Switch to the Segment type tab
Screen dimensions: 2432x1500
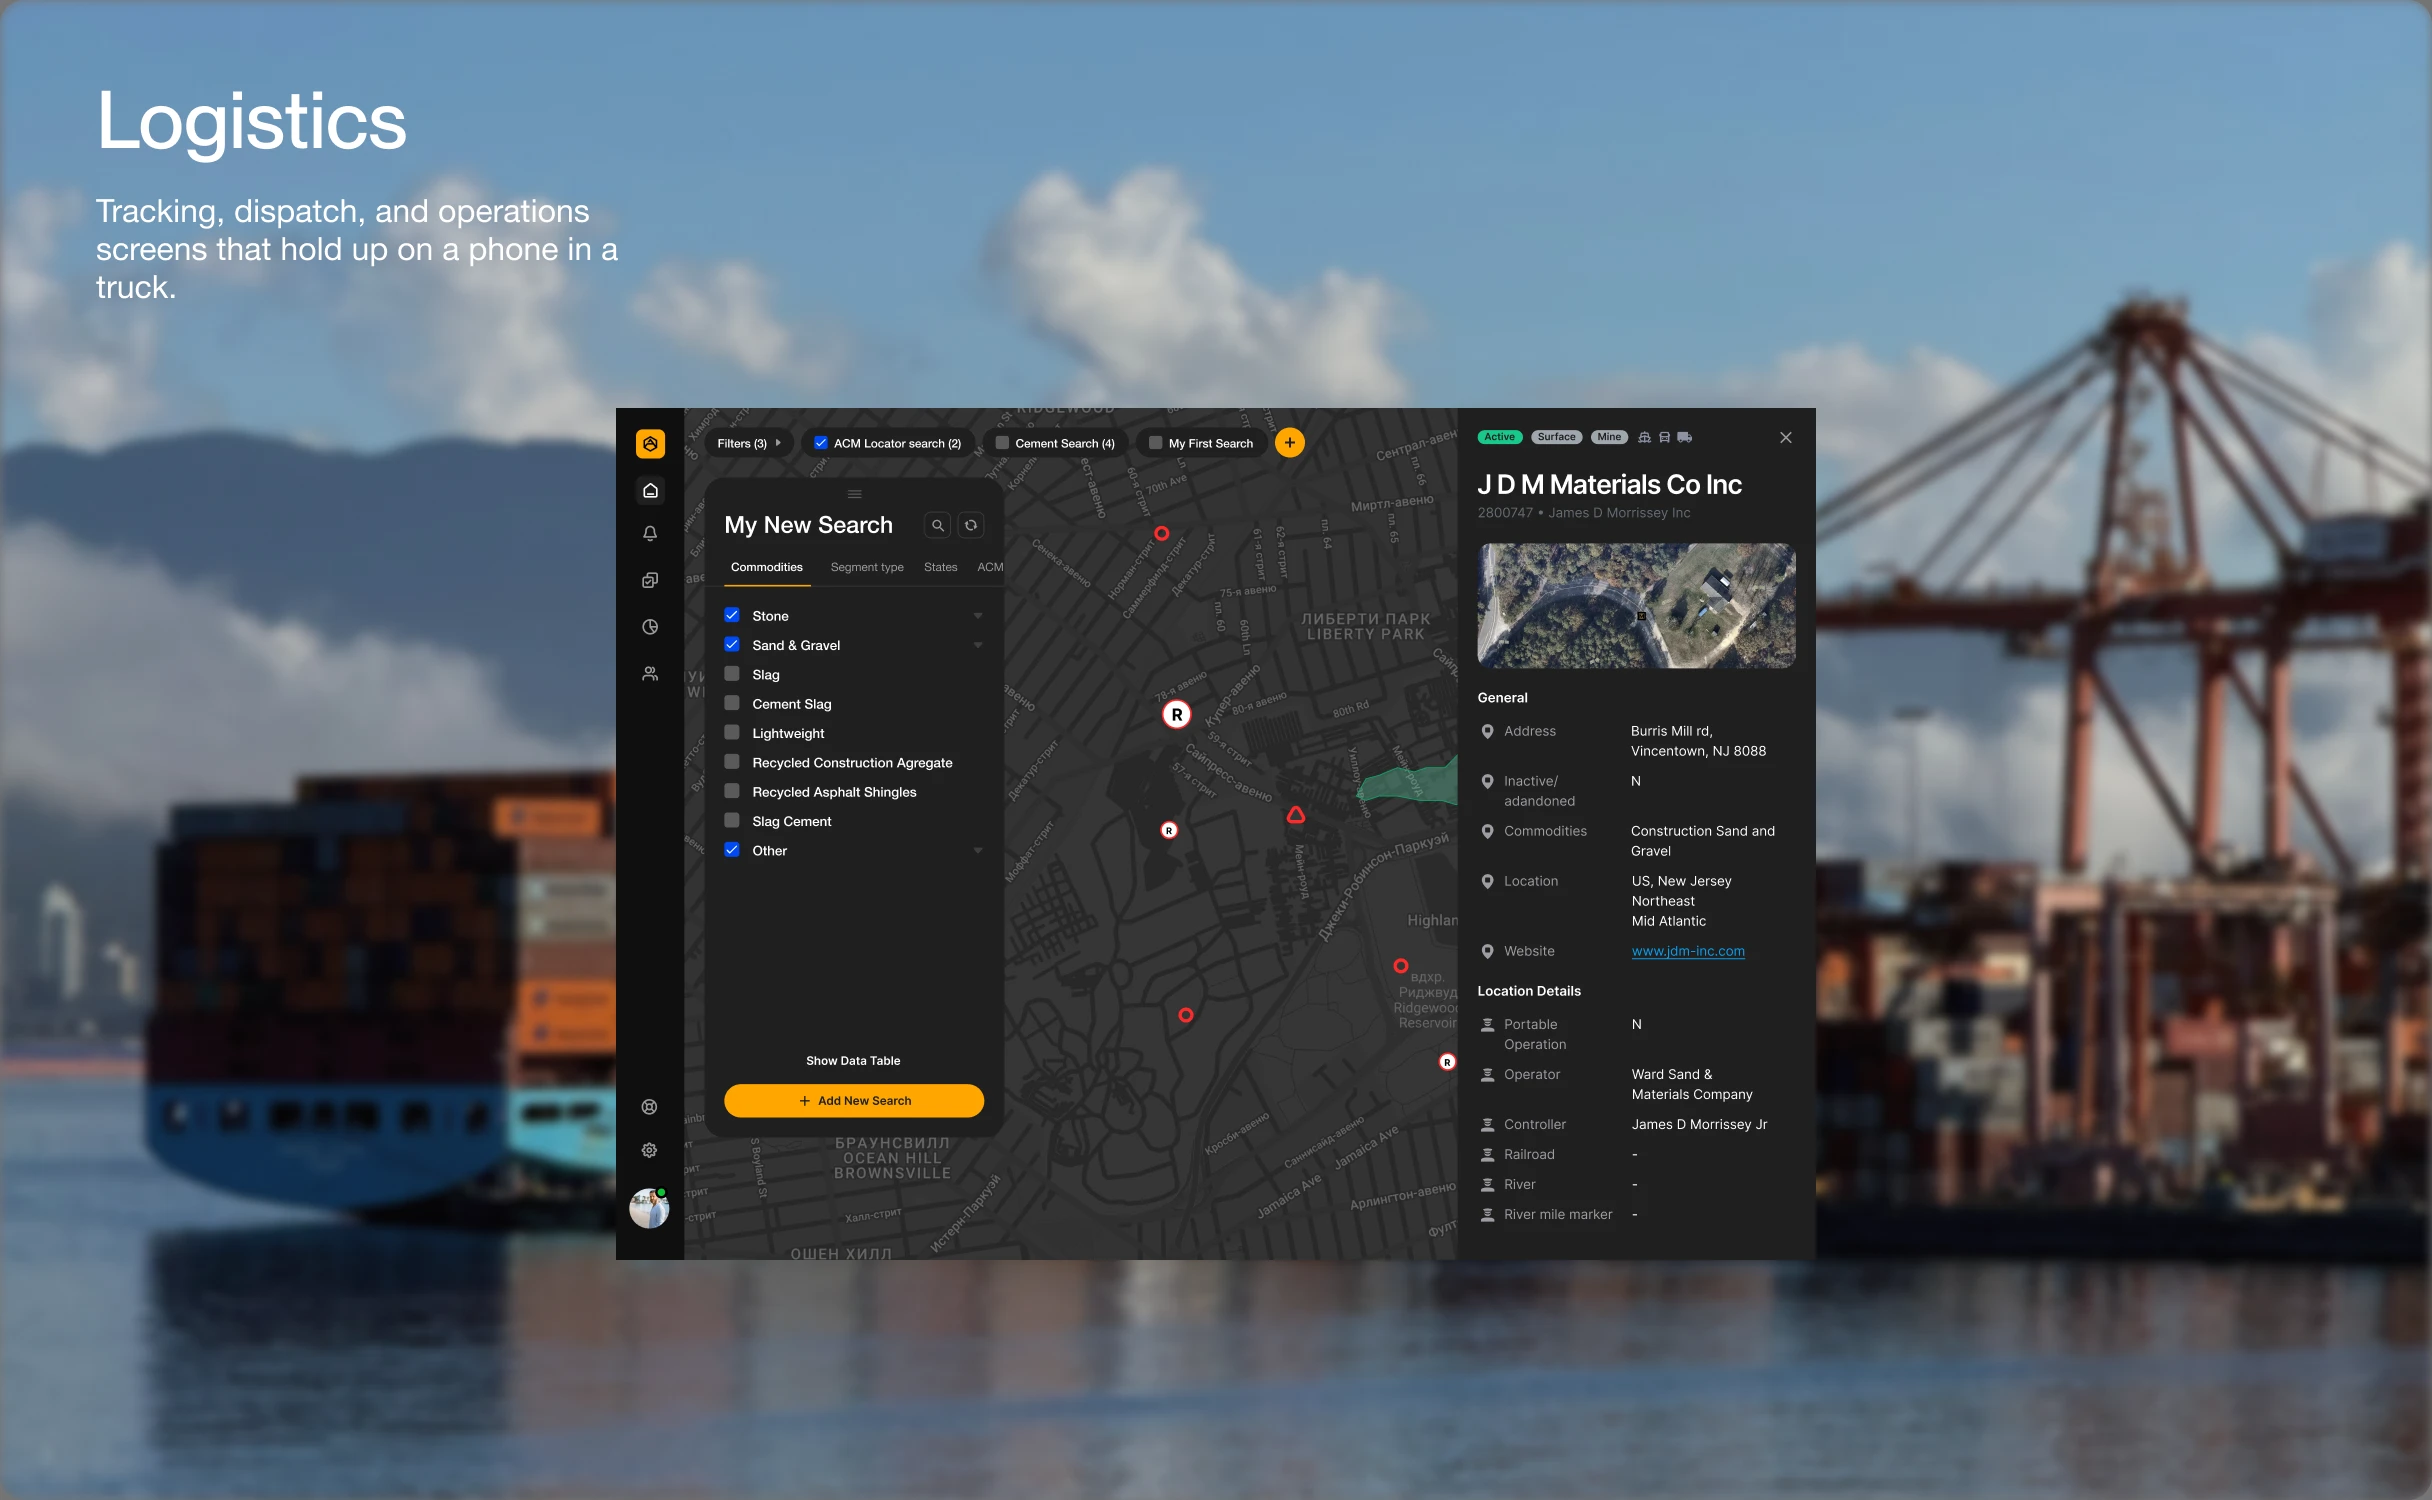tap(867, 567)
